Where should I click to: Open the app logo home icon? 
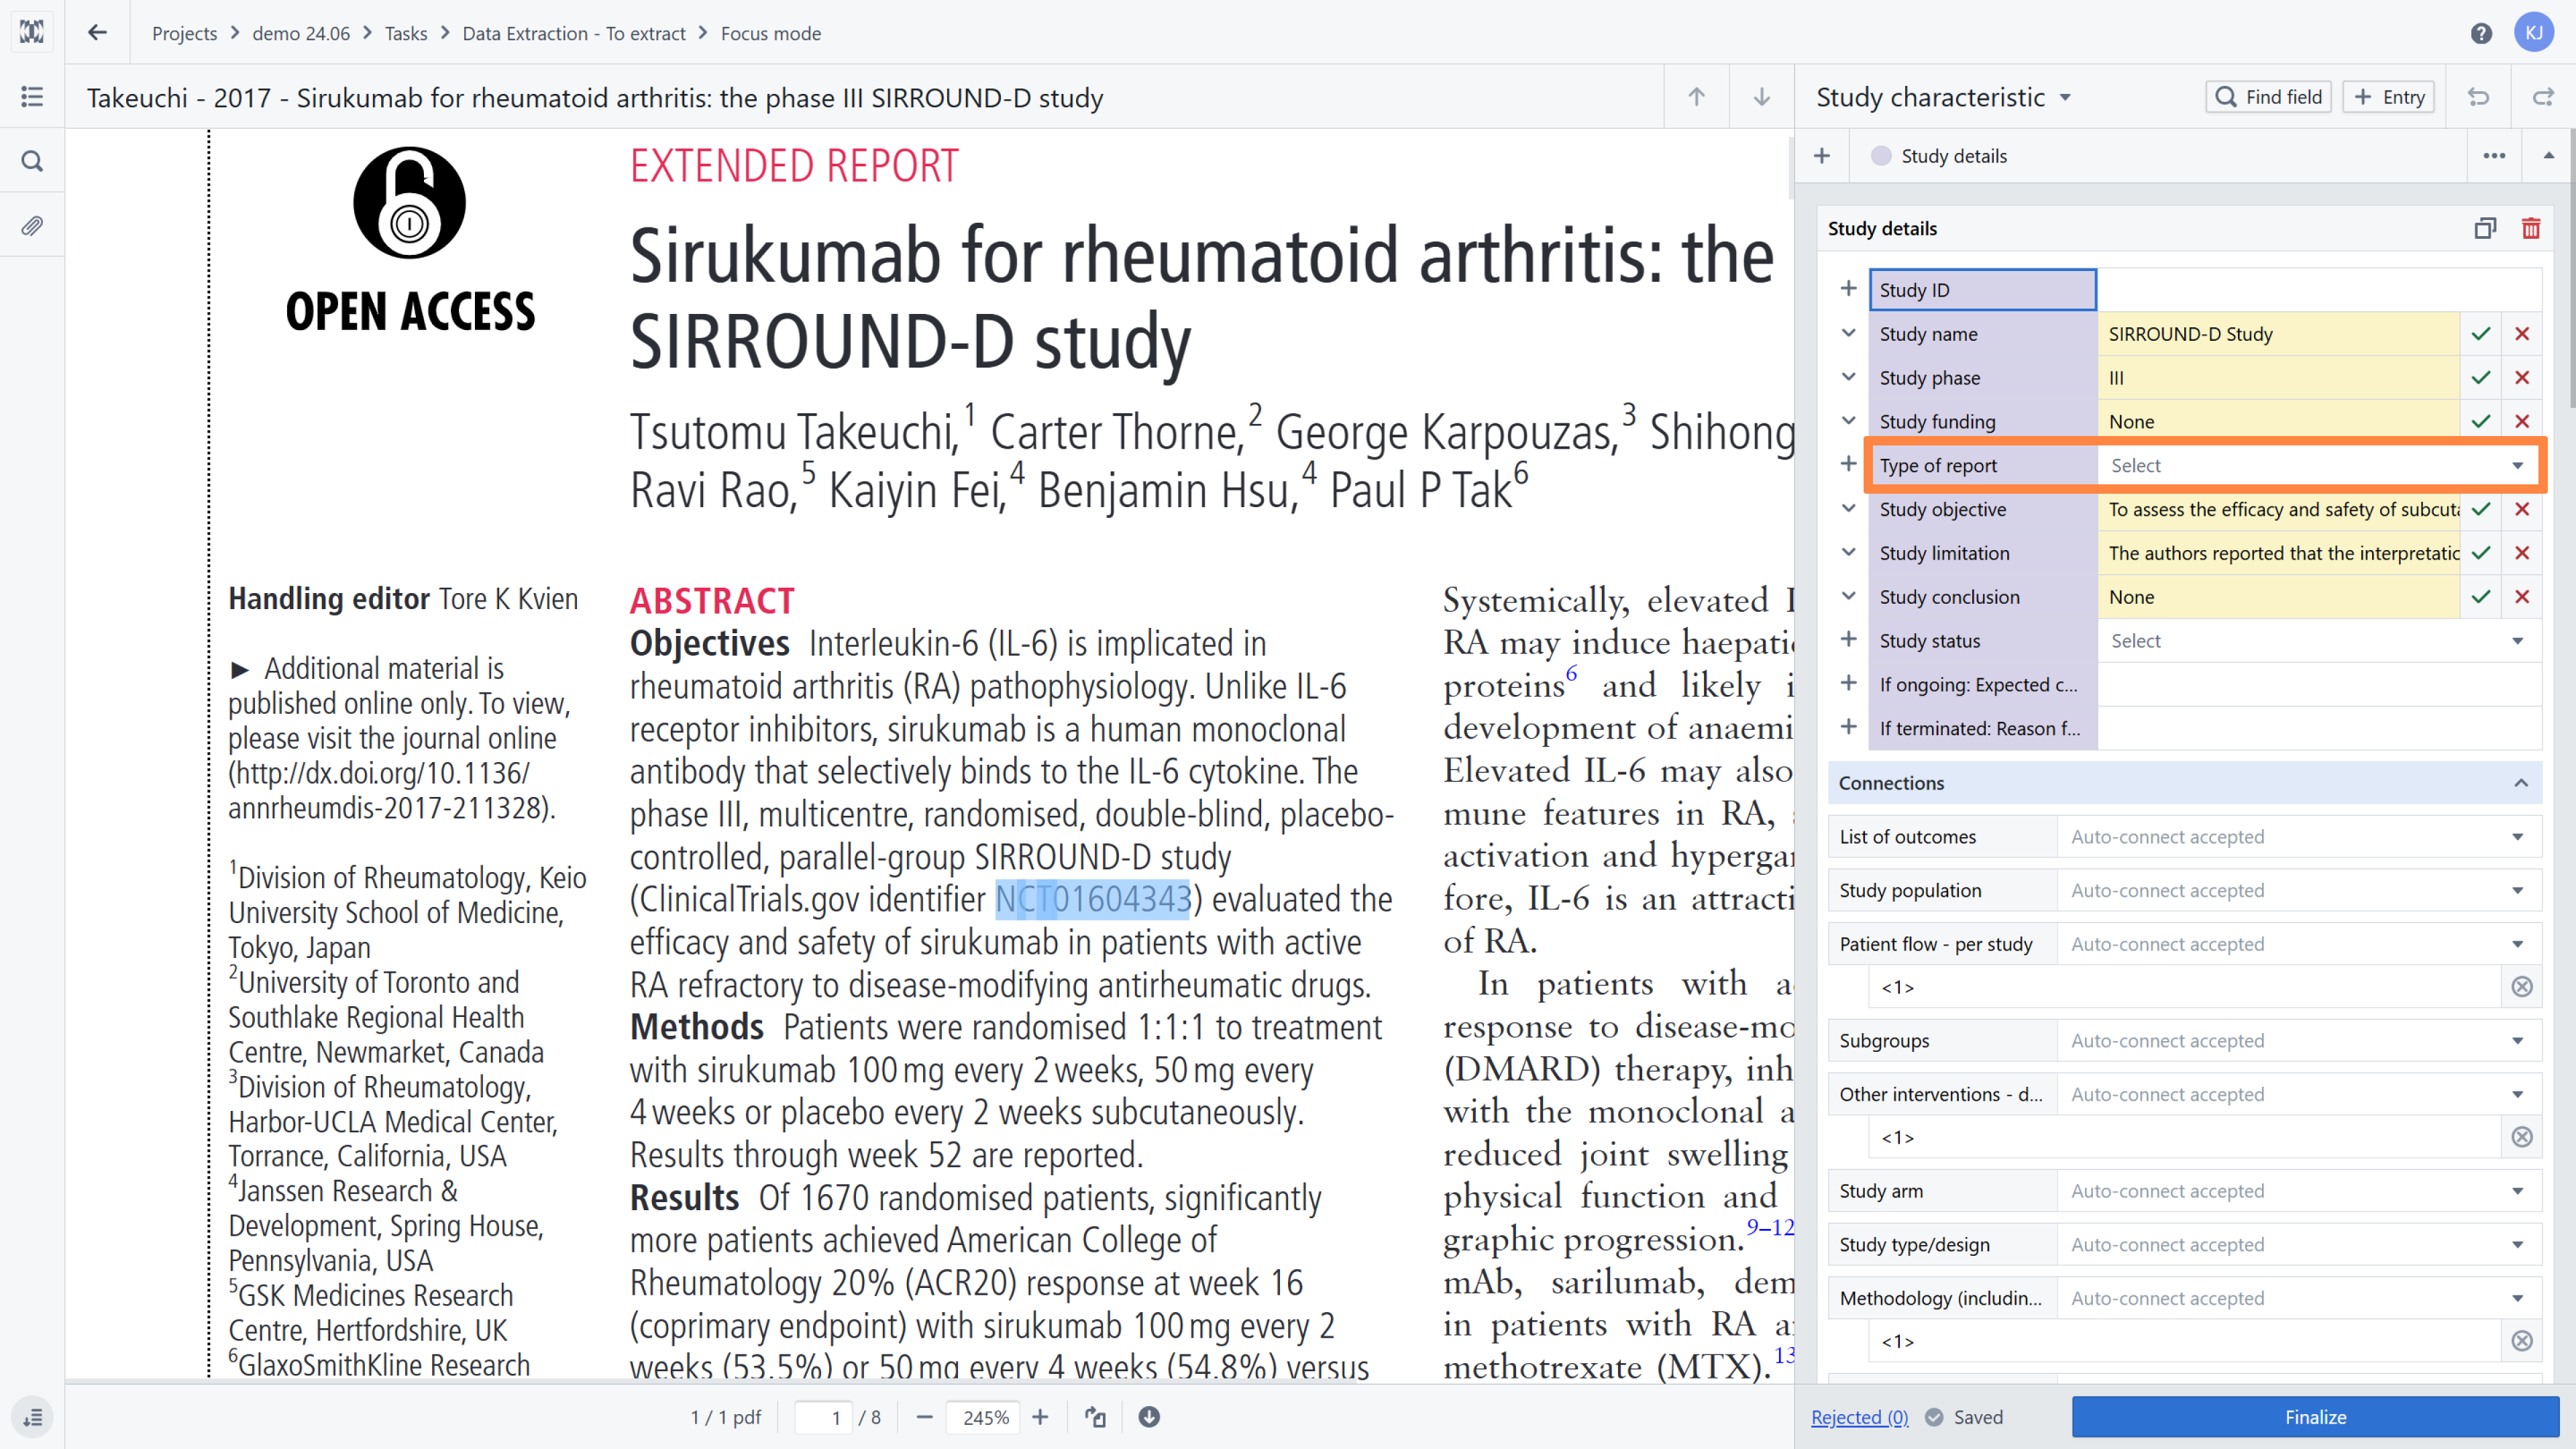pos(32,32)
